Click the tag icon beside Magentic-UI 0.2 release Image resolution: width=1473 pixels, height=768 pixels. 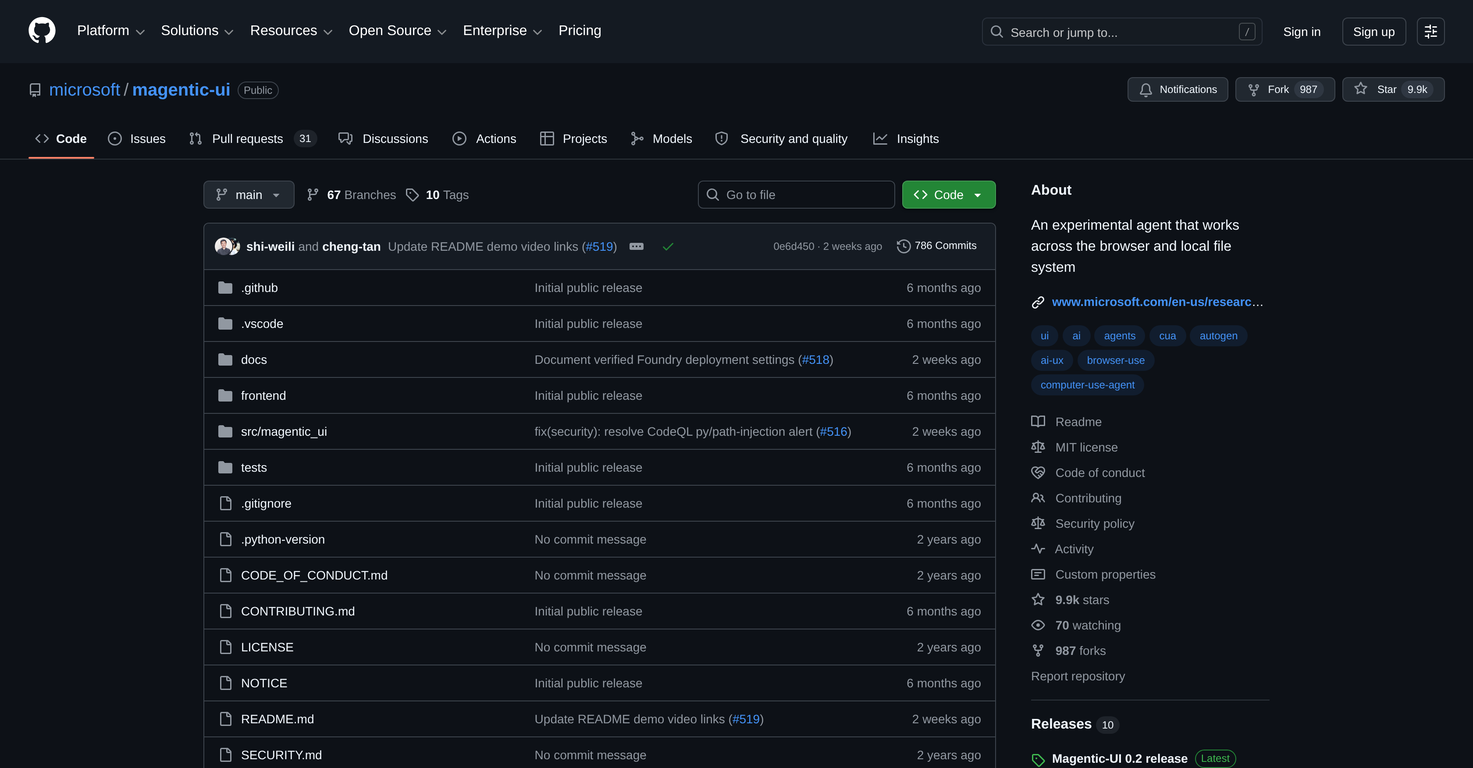[1038, 760]
